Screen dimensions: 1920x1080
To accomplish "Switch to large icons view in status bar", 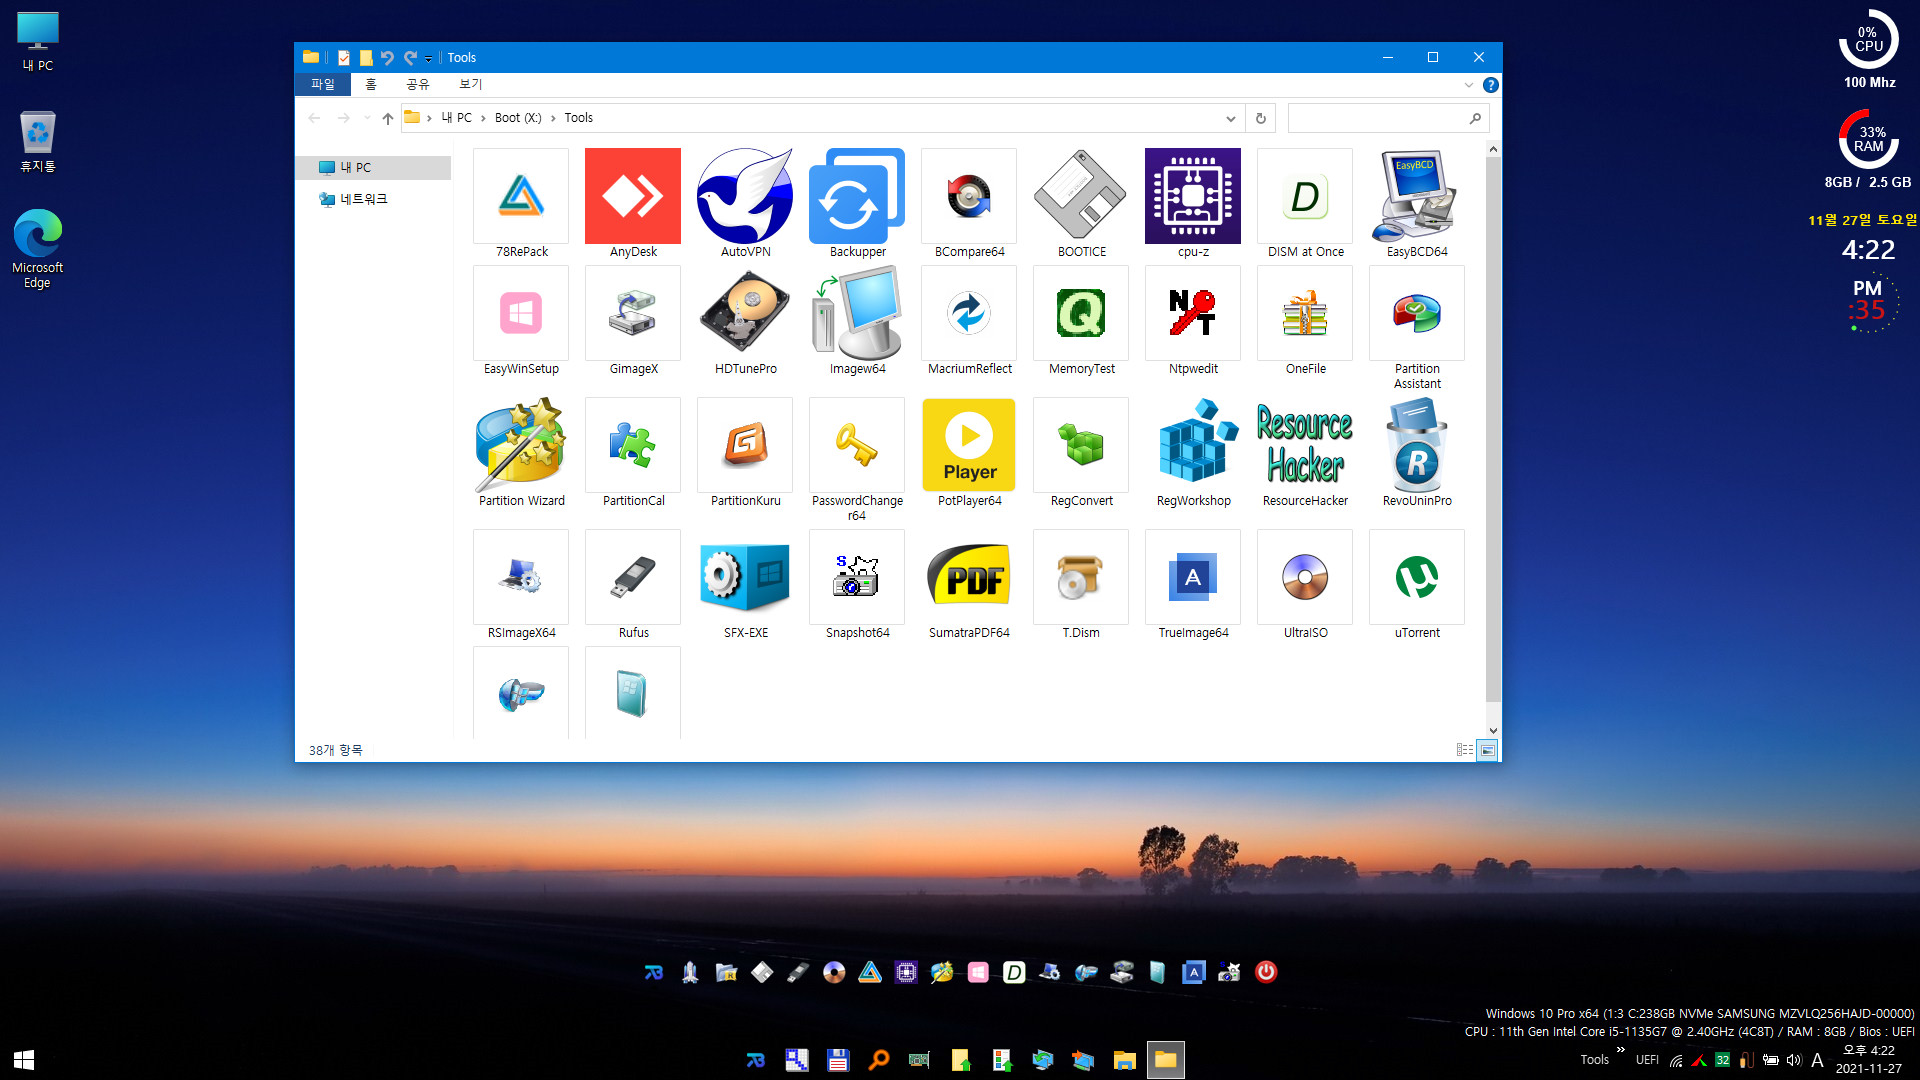I will 1487,750.
